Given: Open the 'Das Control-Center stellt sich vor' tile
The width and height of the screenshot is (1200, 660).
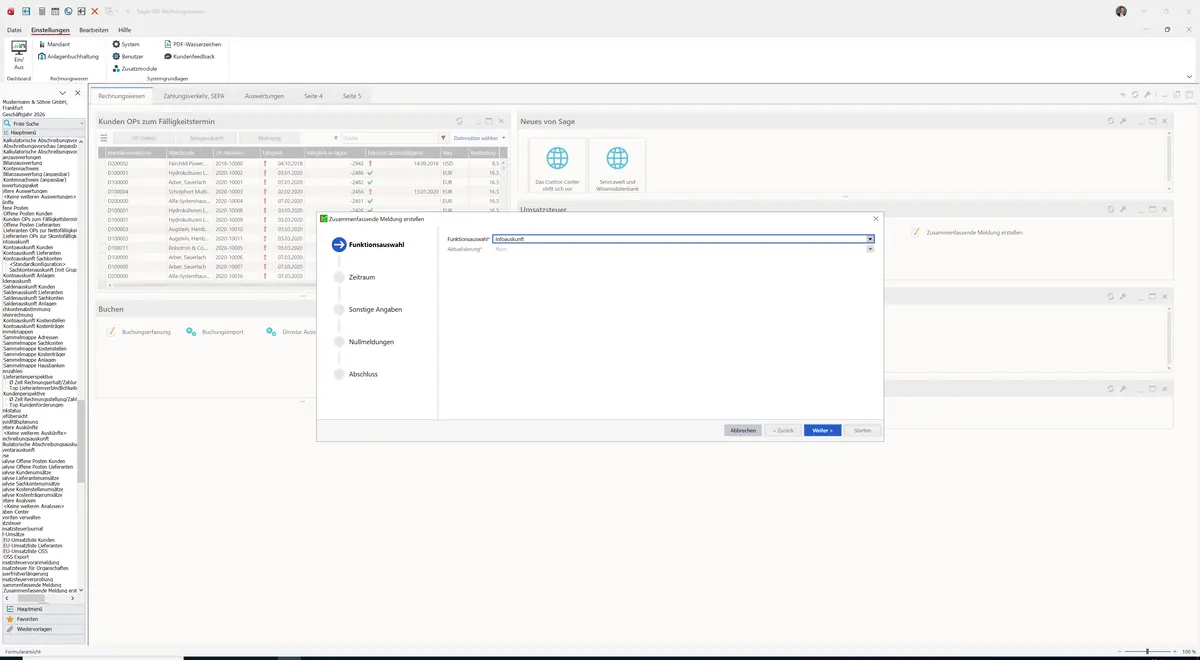Looking at the screenshot, I should coord(557,165).
